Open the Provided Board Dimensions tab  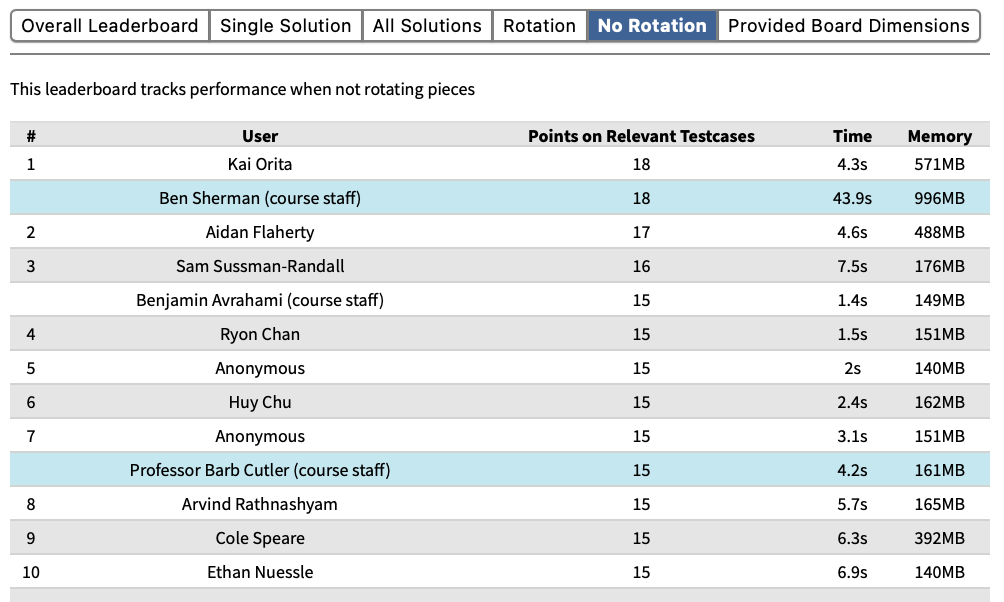[848, 26]
